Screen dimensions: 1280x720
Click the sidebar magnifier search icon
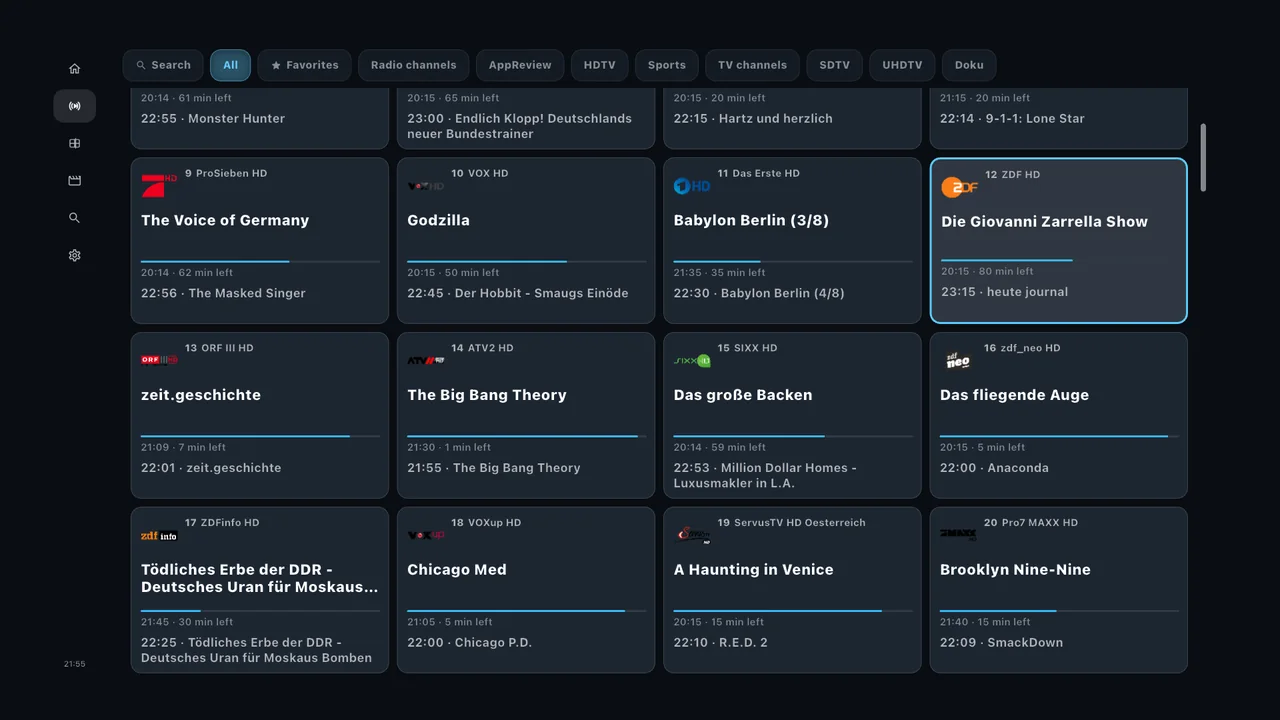coord(74,218)
